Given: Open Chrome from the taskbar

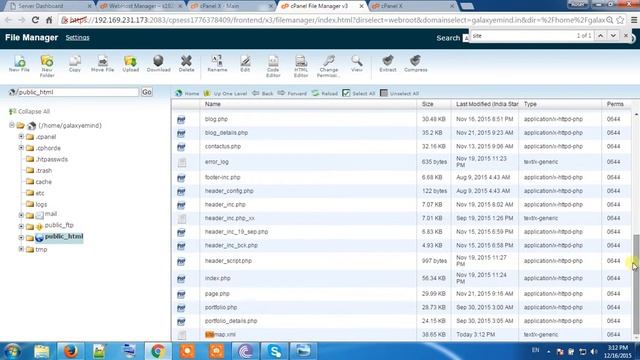Looking at the screenshot, I should [158, 351].
